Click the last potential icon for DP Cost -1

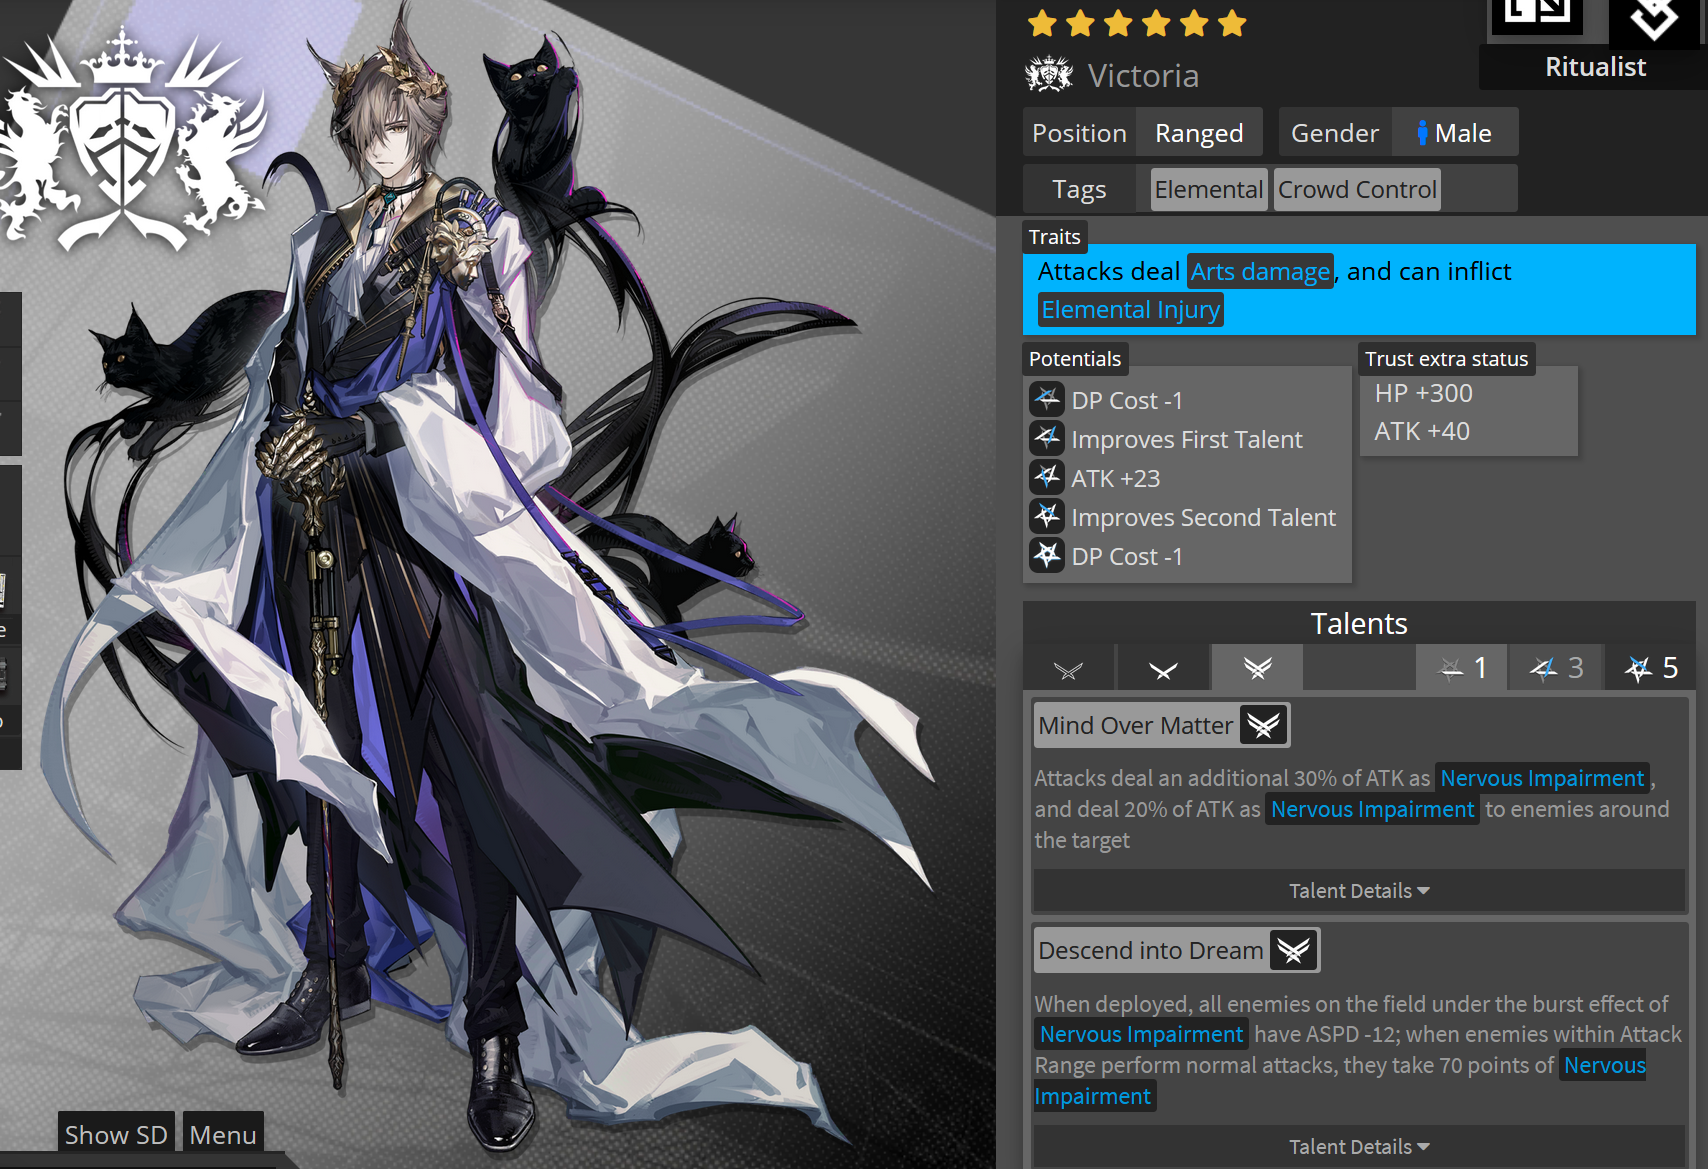[x=1047, y=555]
